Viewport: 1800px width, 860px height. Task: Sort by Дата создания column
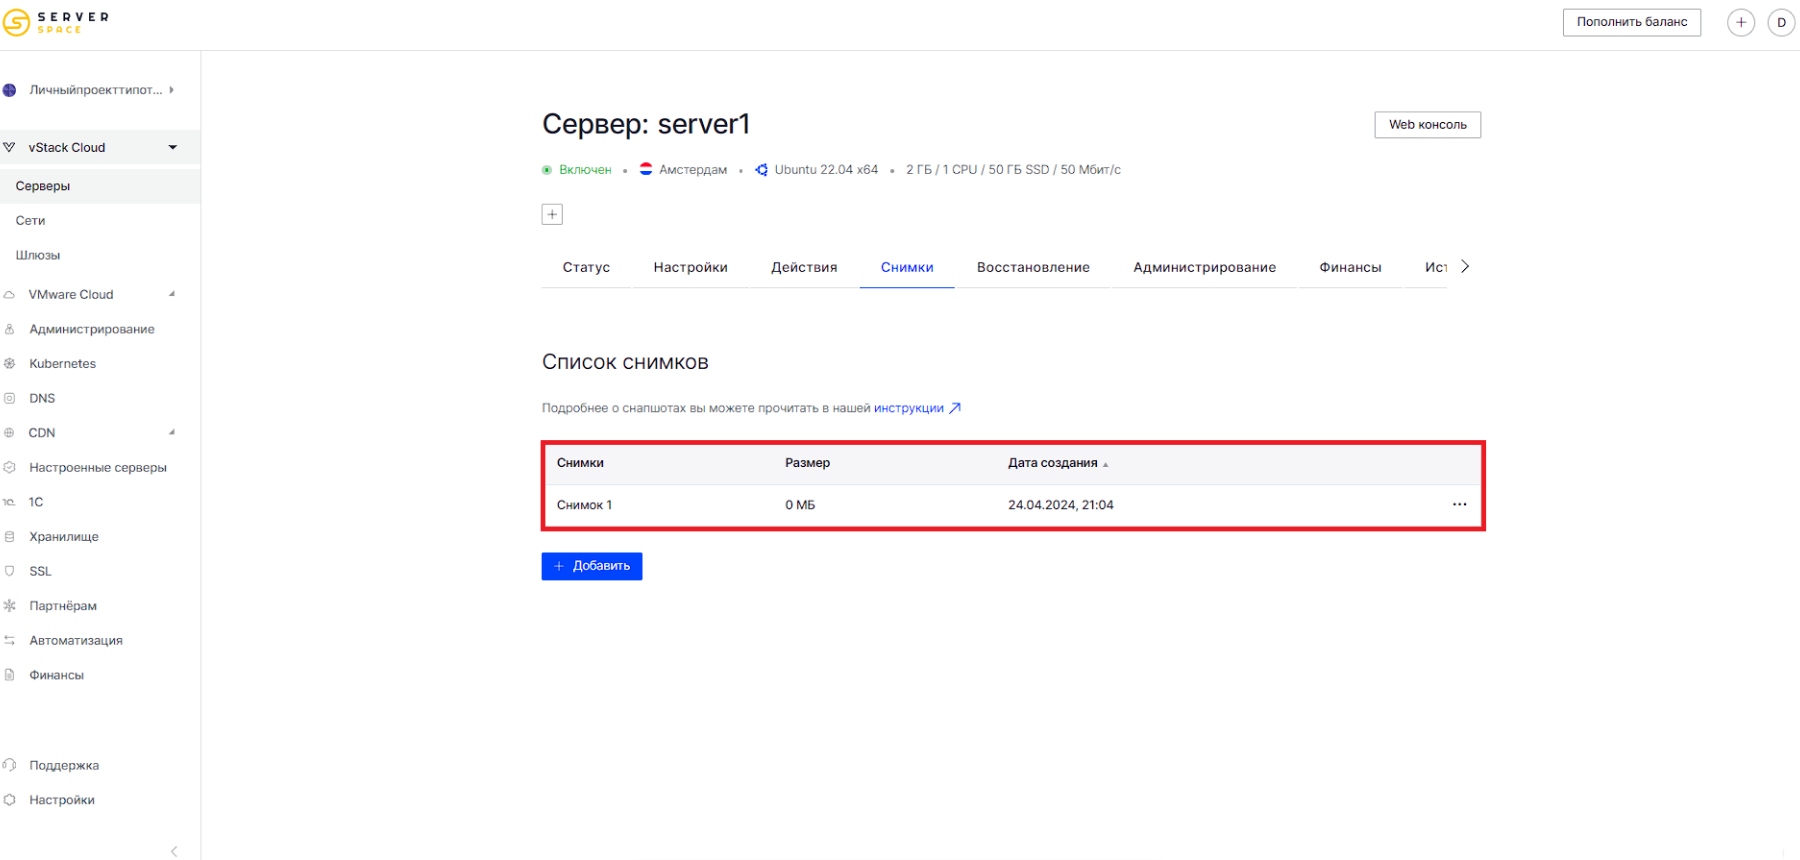coord(1058,463)
